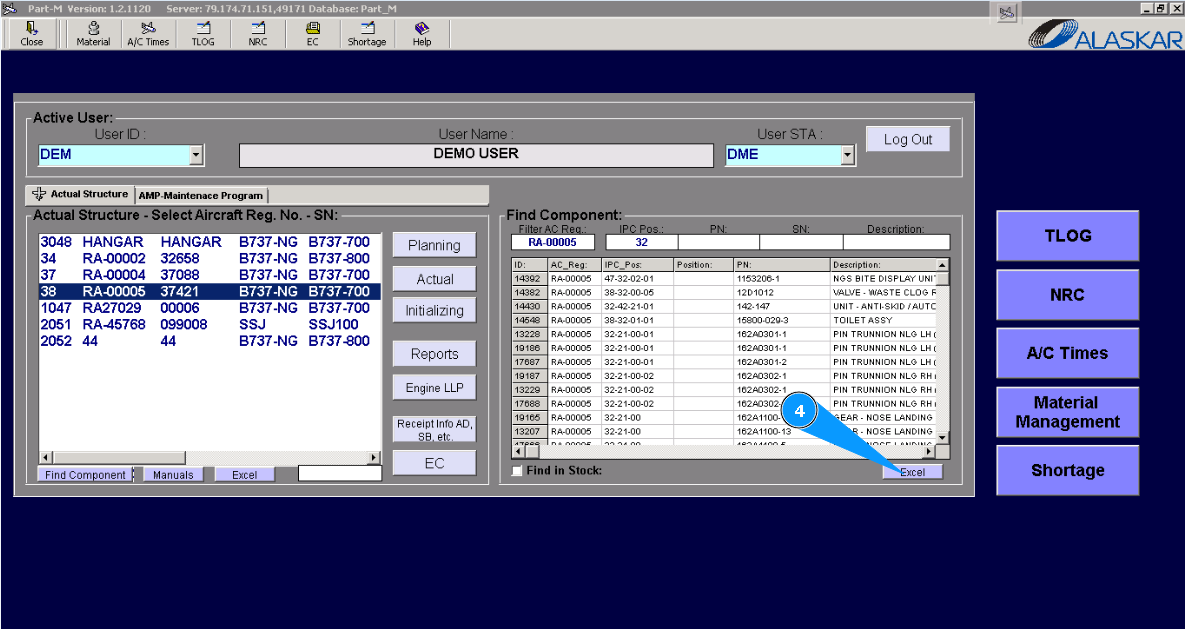
Task: Open the NRC toolbar icon
Action: (258, 34)
